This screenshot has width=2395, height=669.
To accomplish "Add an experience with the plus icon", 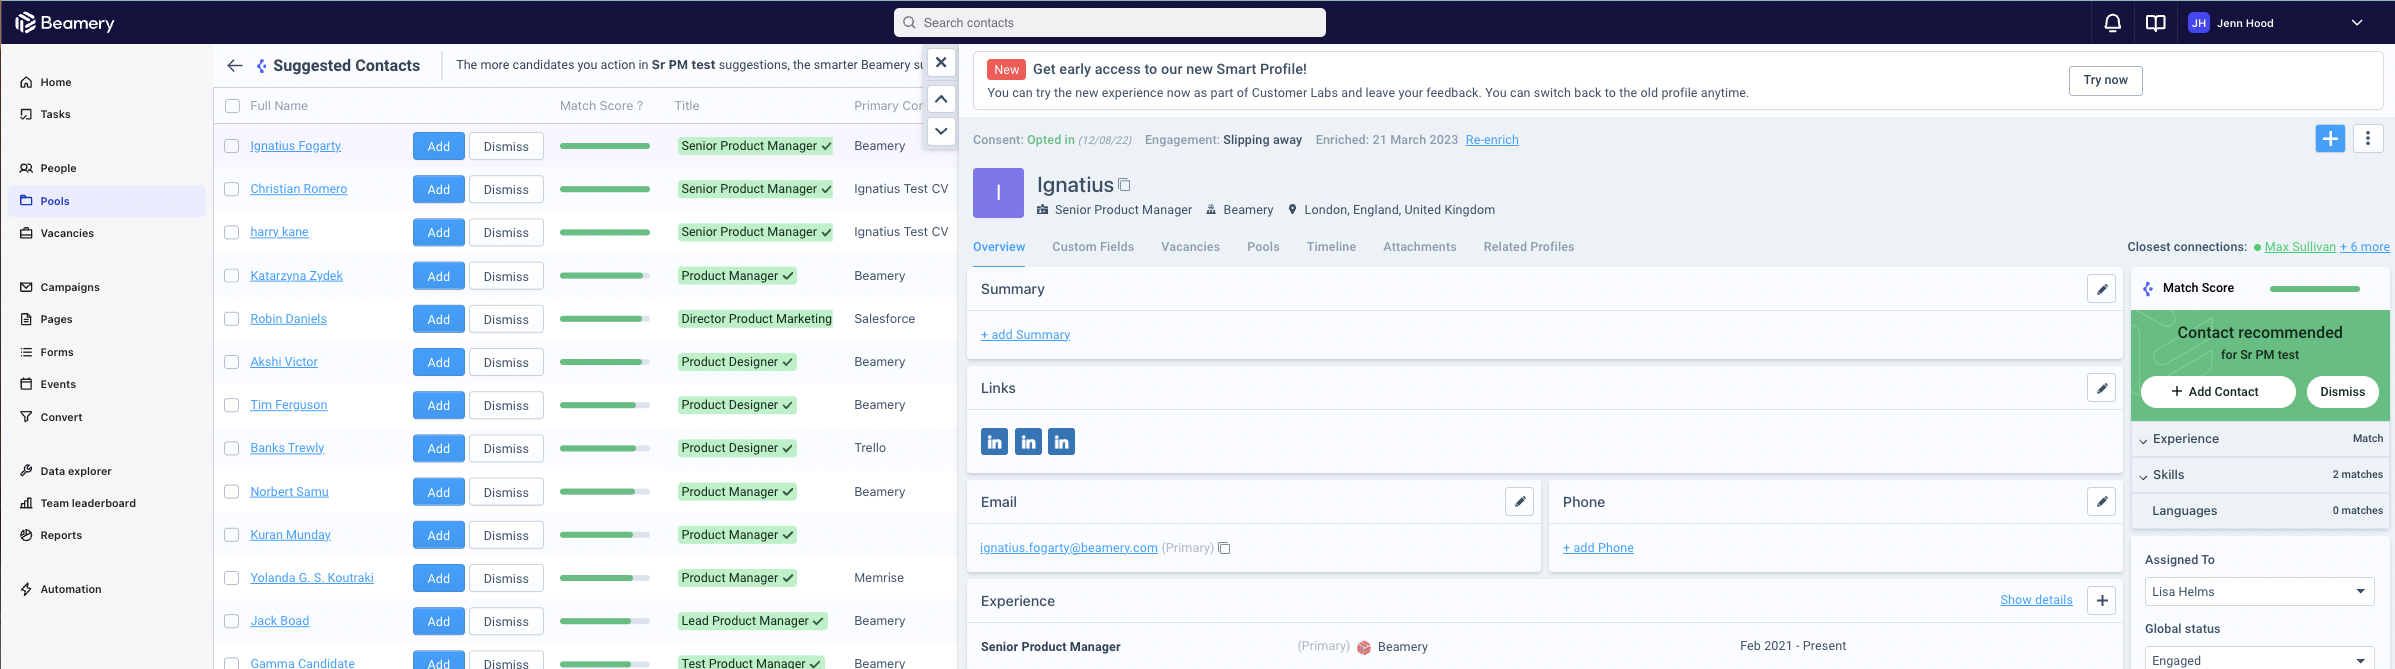I will coord(2102,601).
